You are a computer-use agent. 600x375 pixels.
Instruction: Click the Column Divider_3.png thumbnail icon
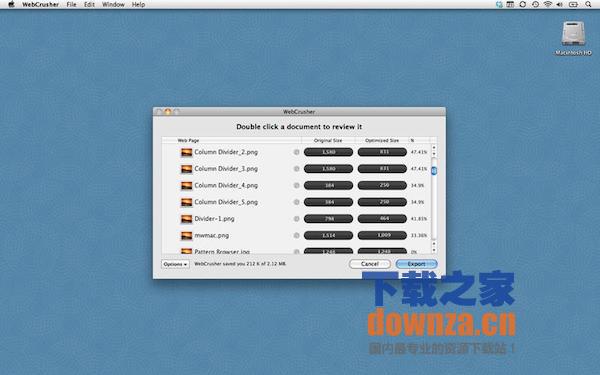tap(186, 169)
